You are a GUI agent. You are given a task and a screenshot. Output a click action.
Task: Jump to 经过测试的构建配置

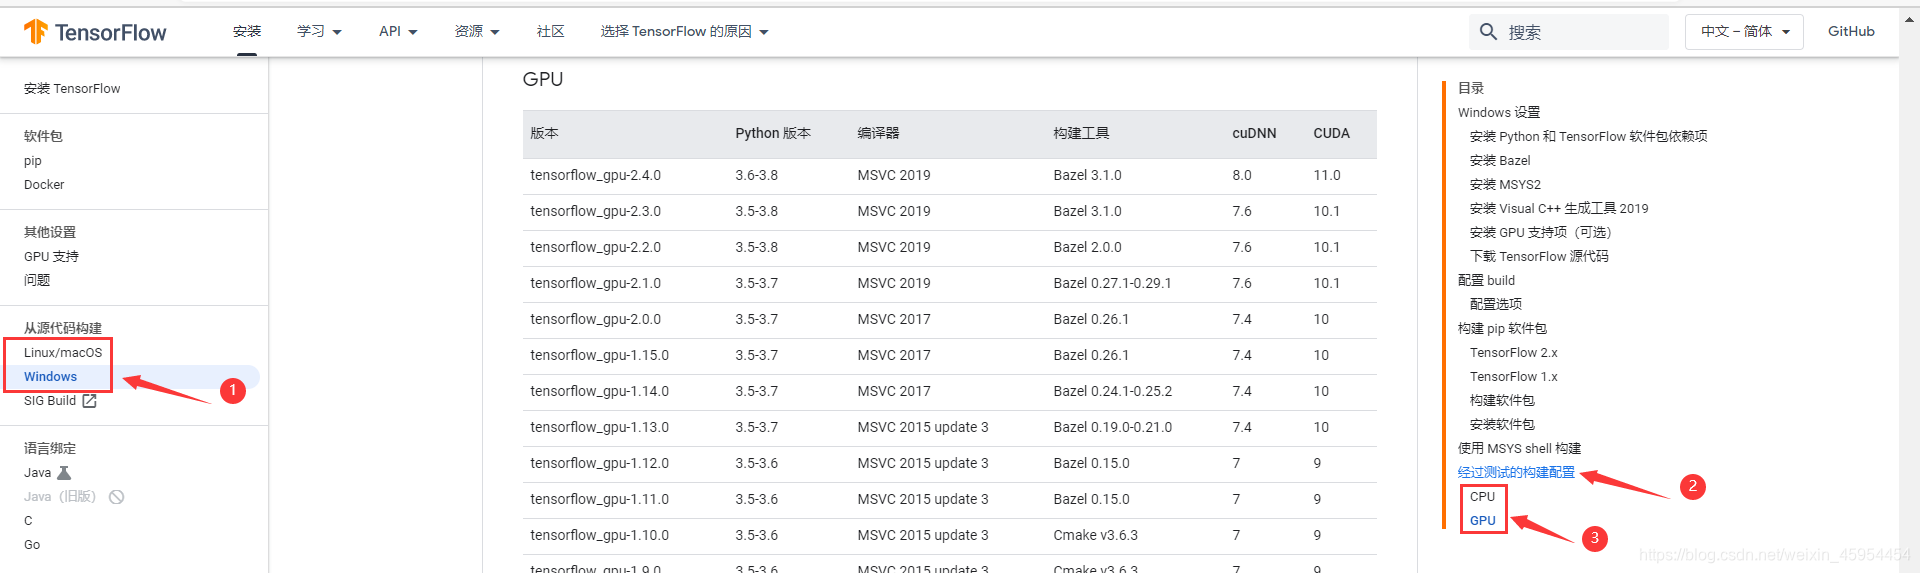[x=1516, y=473]
